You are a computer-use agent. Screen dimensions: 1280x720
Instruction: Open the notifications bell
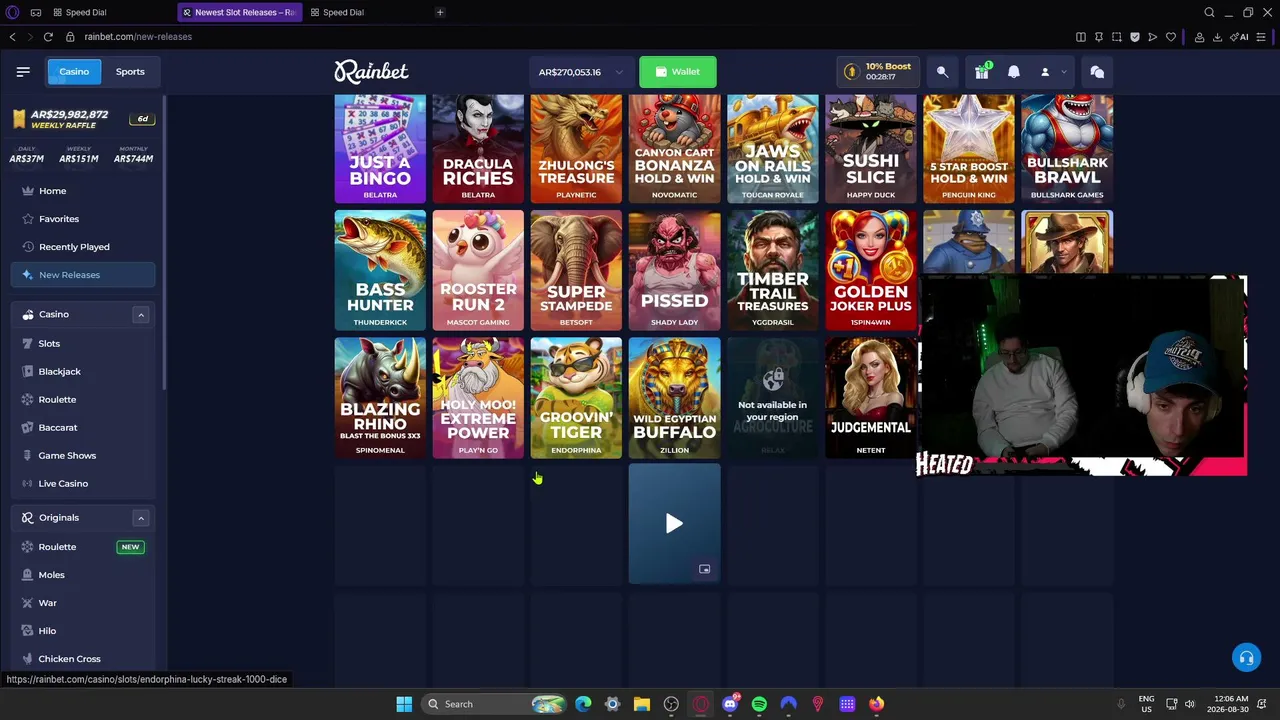pos(1014,72)
